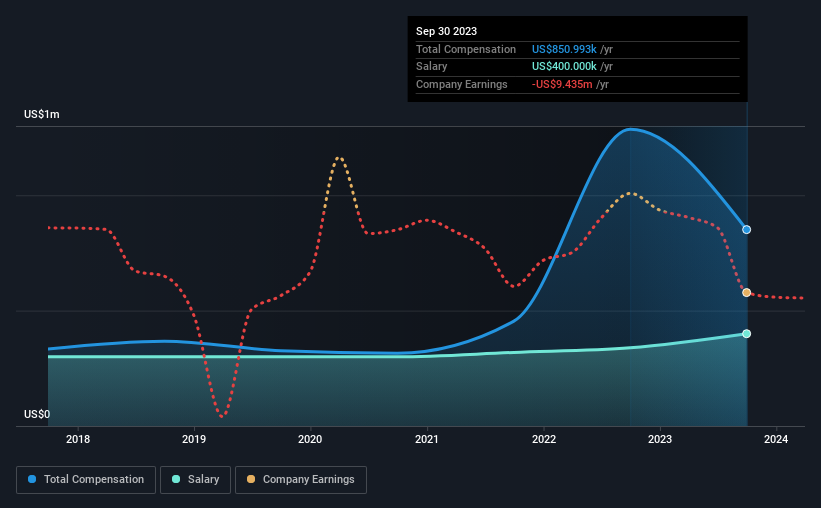Select the teal Salary data point marker
821x508 pixels.
pos(747,334)
